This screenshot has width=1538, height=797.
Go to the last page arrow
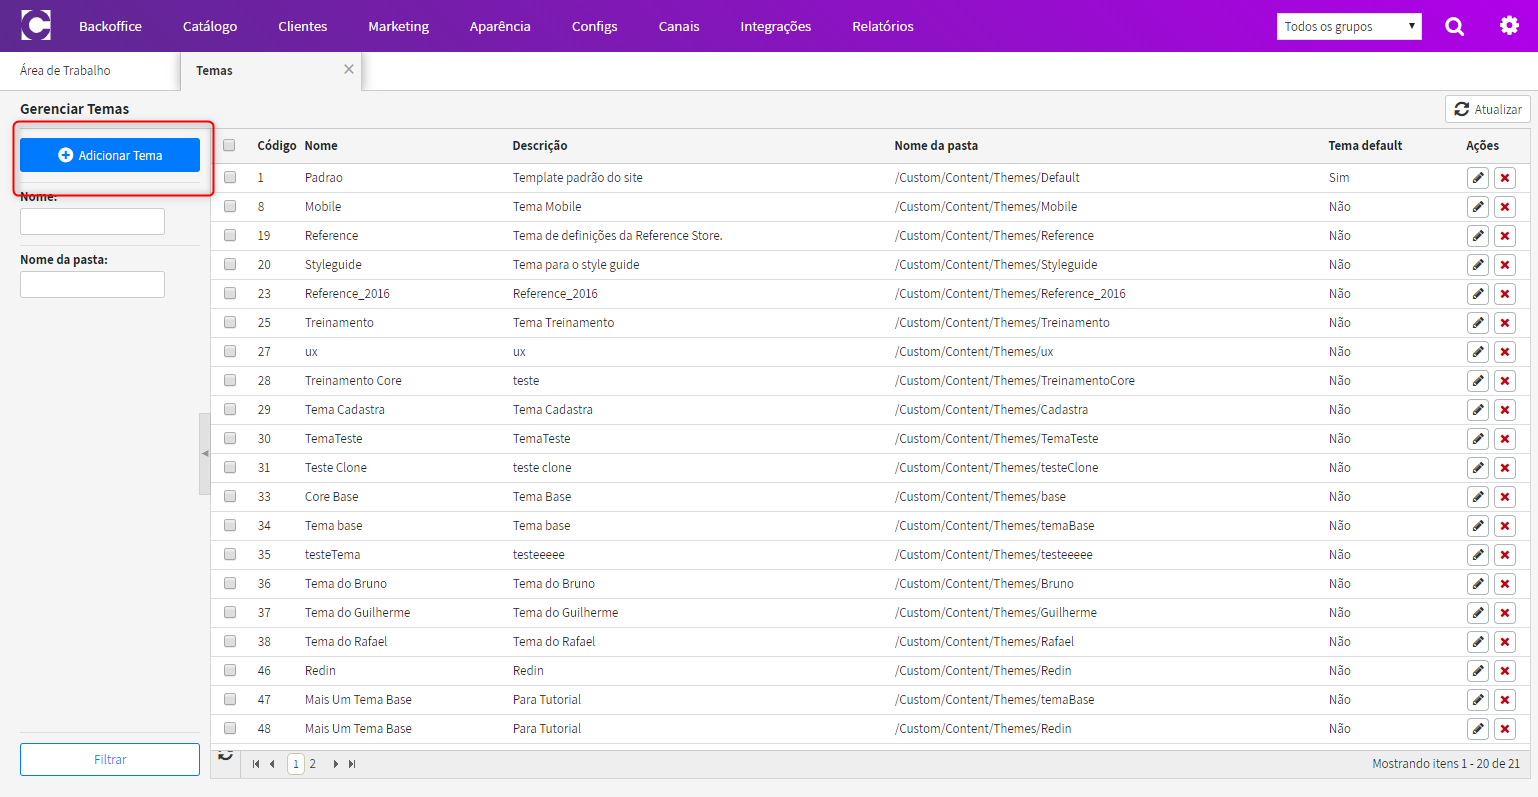(352, 764)
